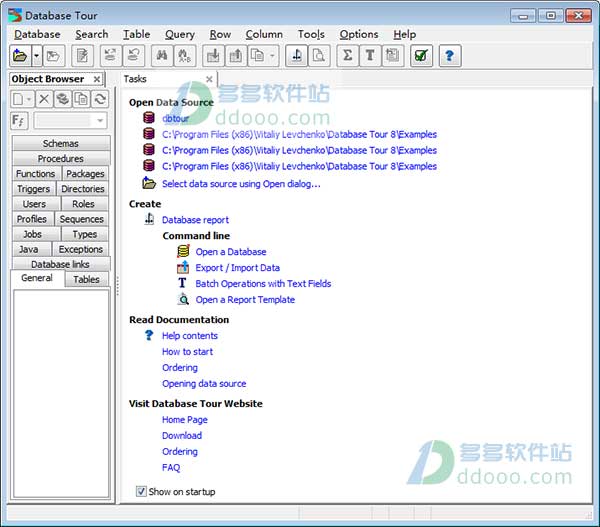Click the bold T text operations toolbar icon
The height and width of the screenshot is (527, 600).
pos(370,56)
